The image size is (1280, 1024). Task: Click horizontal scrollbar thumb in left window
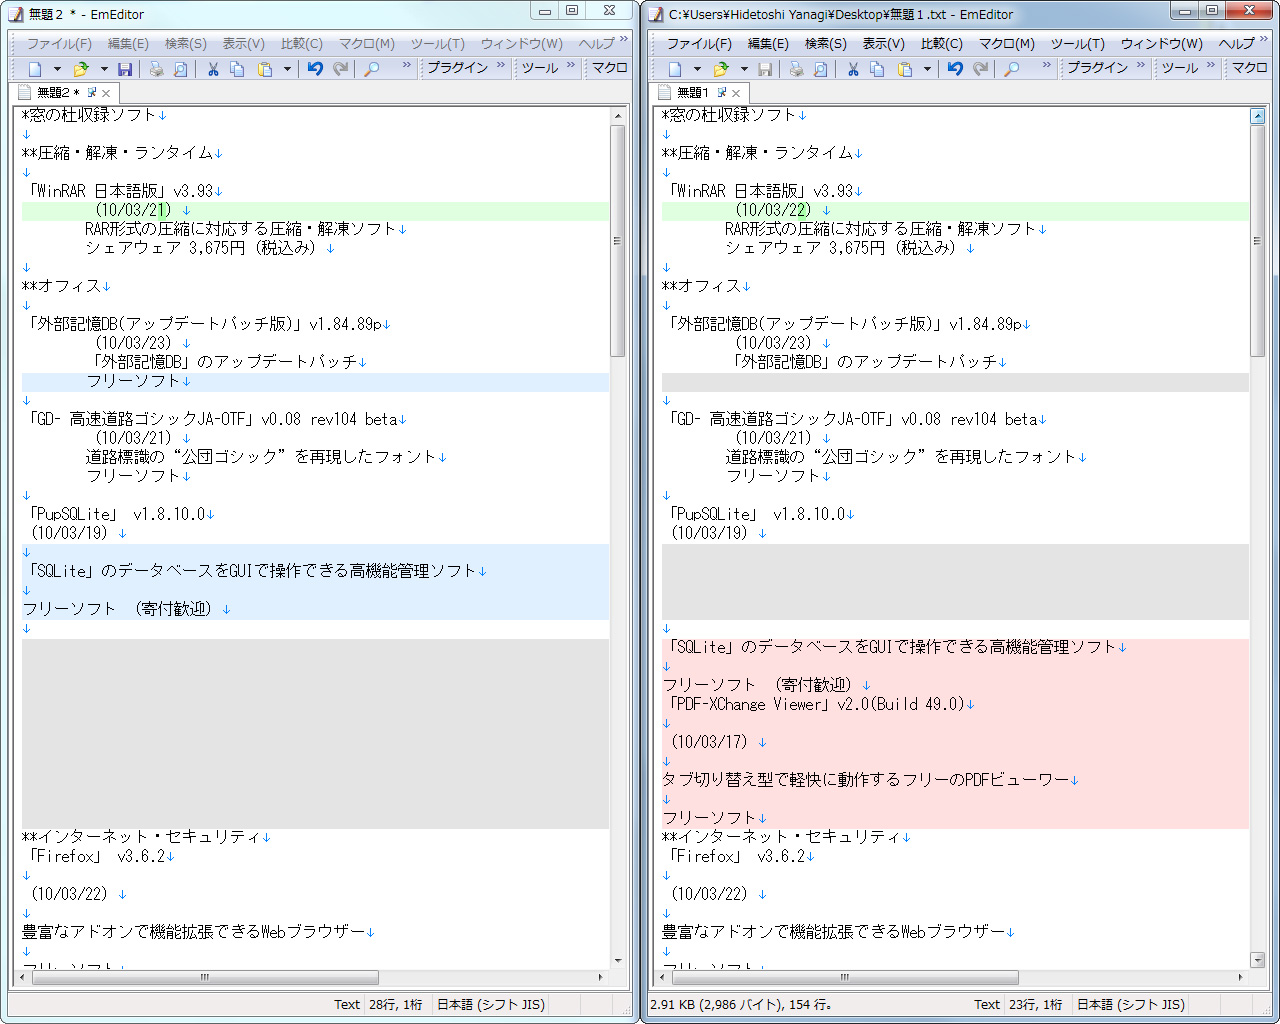(x=205, y=977)
